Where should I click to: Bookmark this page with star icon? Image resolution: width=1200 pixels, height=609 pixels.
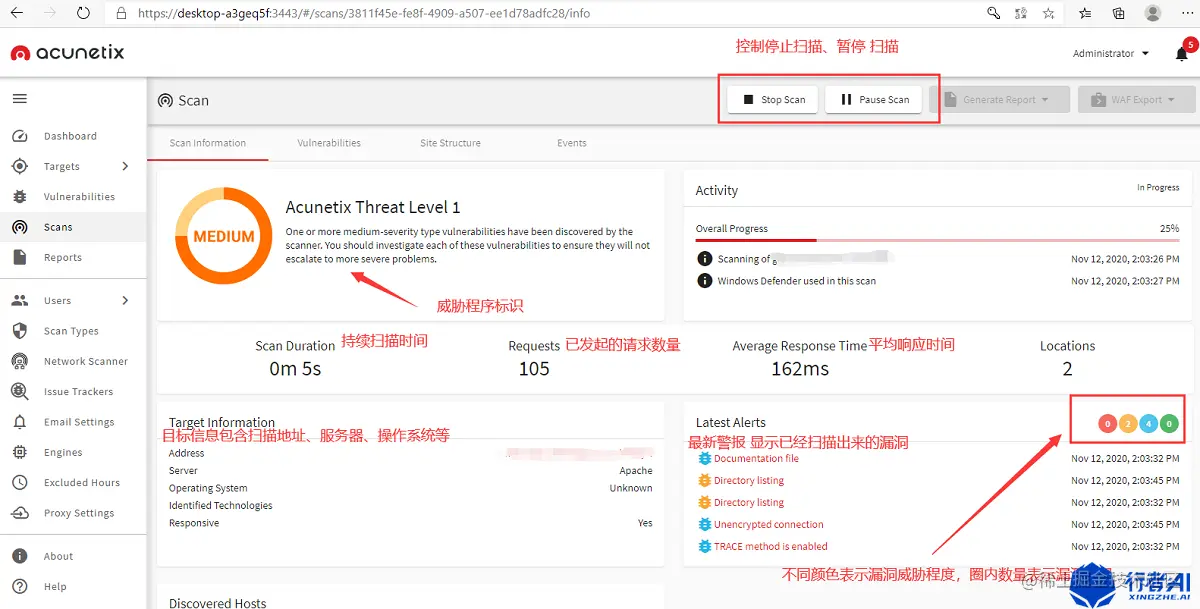pyautogui.click(x=1048, y=13)
